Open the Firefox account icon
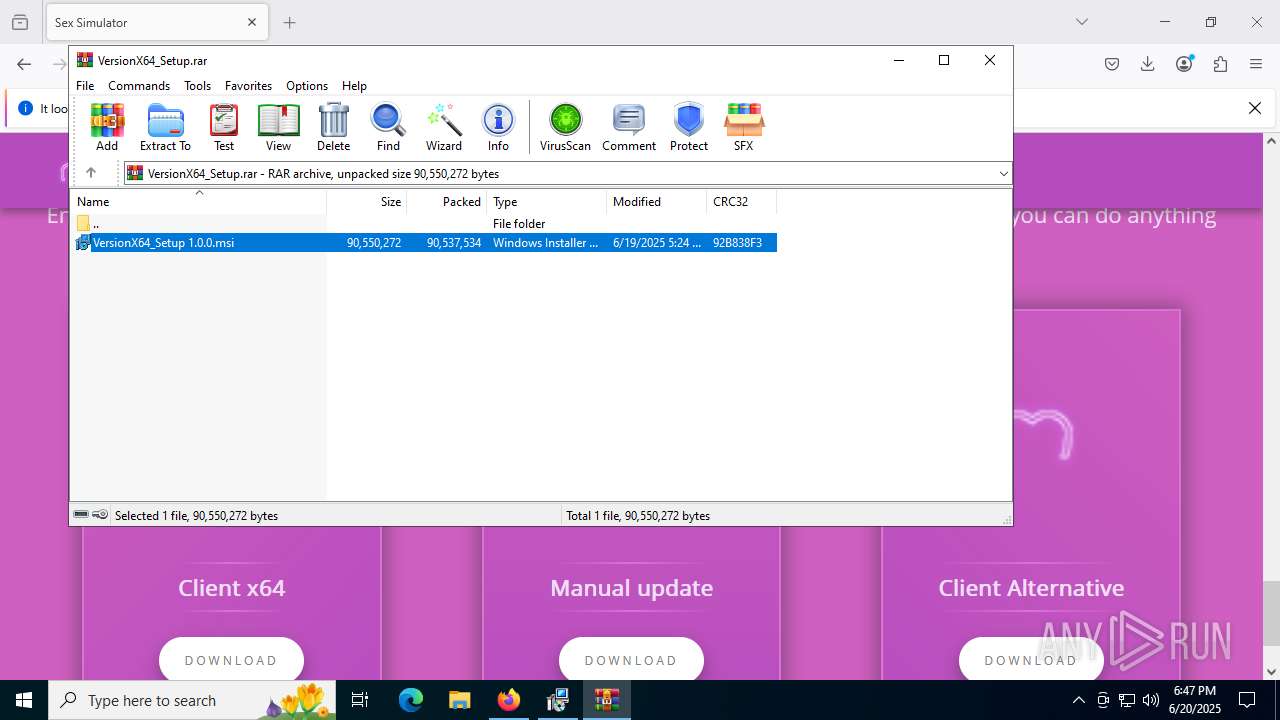Viewport: 1280px width, 720px height. (1185, 64)
